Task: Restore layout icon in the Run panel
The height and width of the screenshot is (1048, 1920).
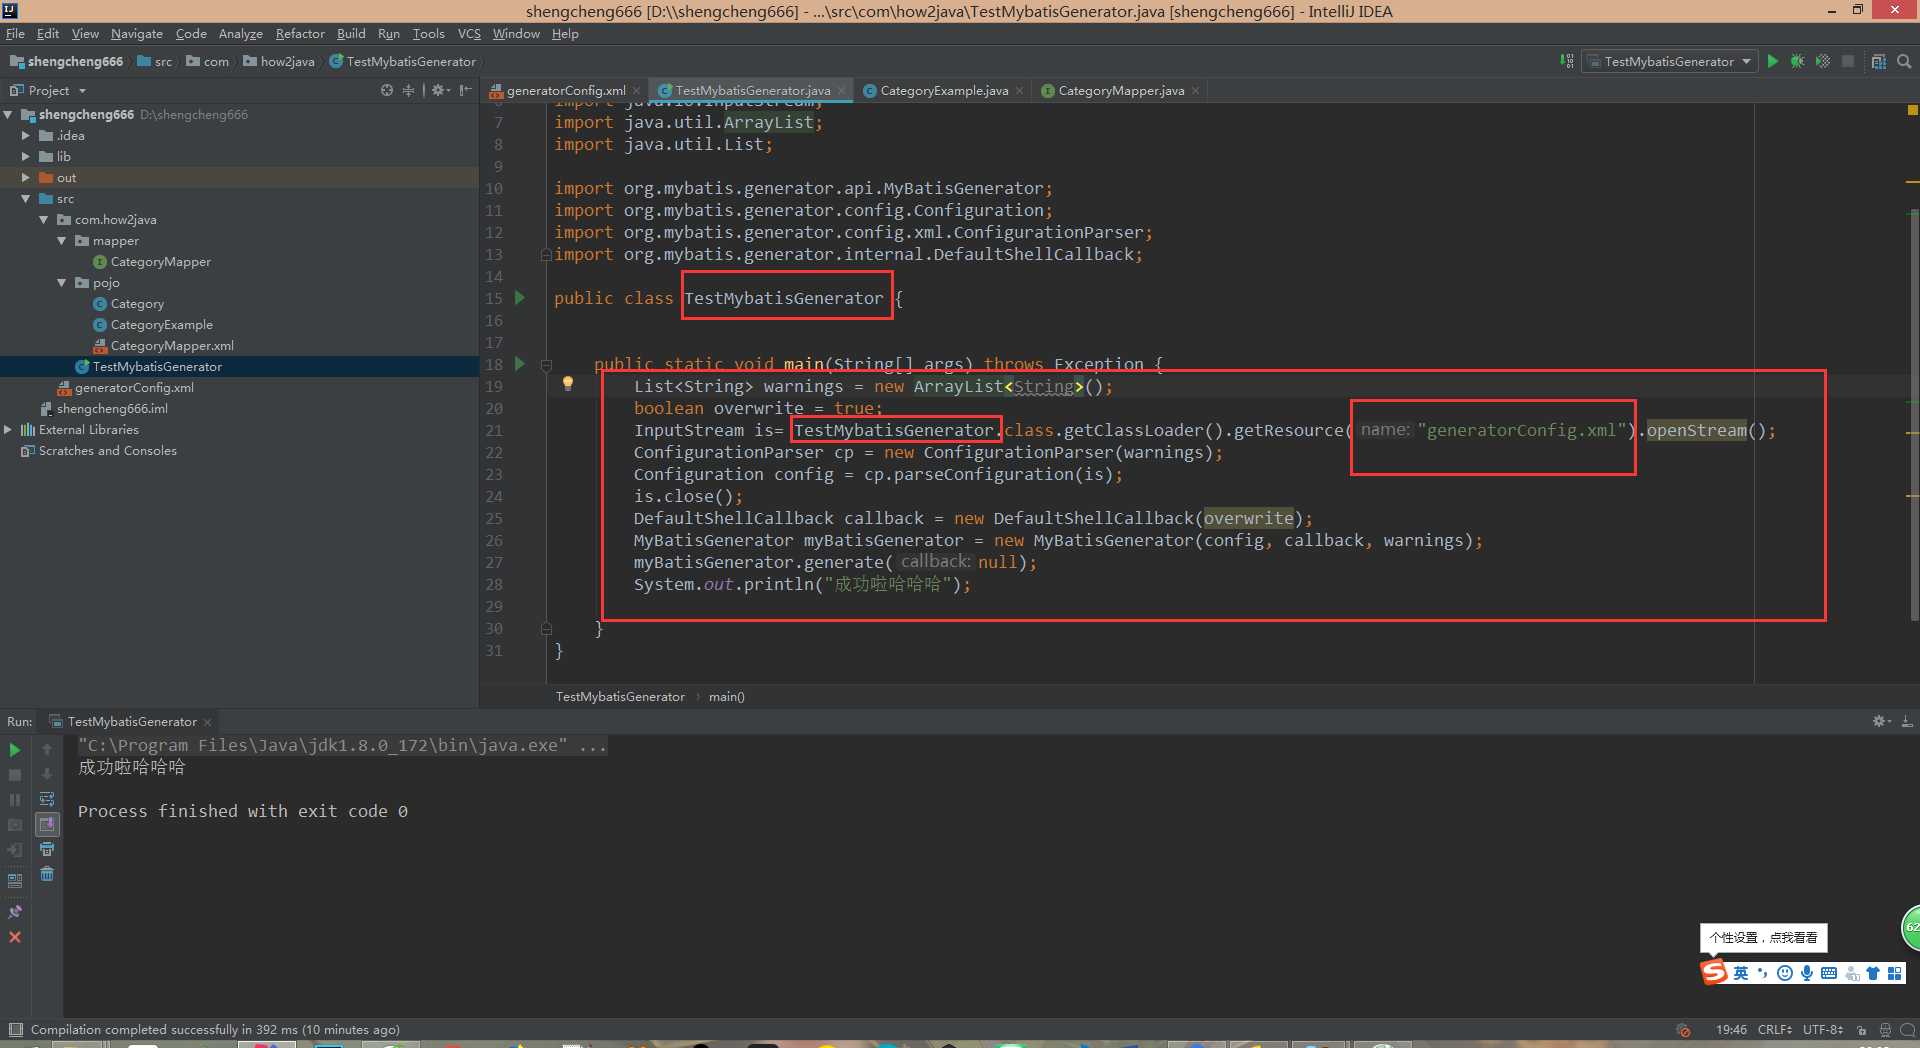Action: (15, 881)
